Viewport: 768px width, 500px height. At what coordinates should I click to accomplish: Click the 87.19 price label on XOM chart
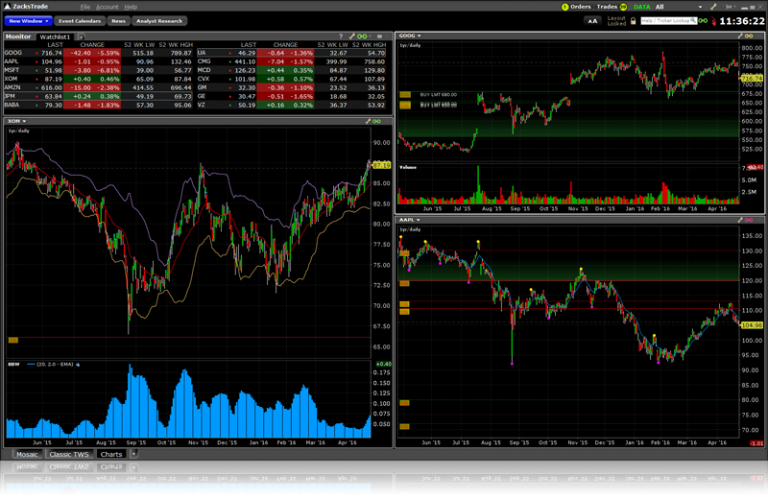tap(382, 166)
